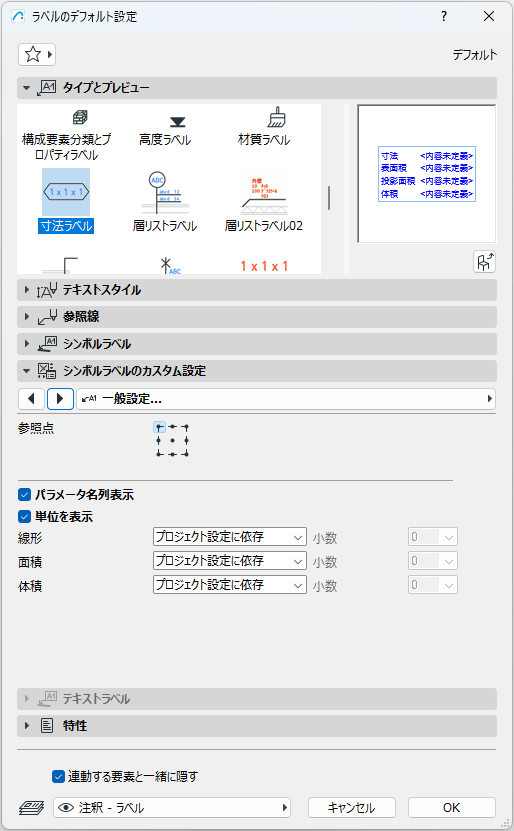Open the favorites star button
The image size is (514, 831).
coord(37,54)
